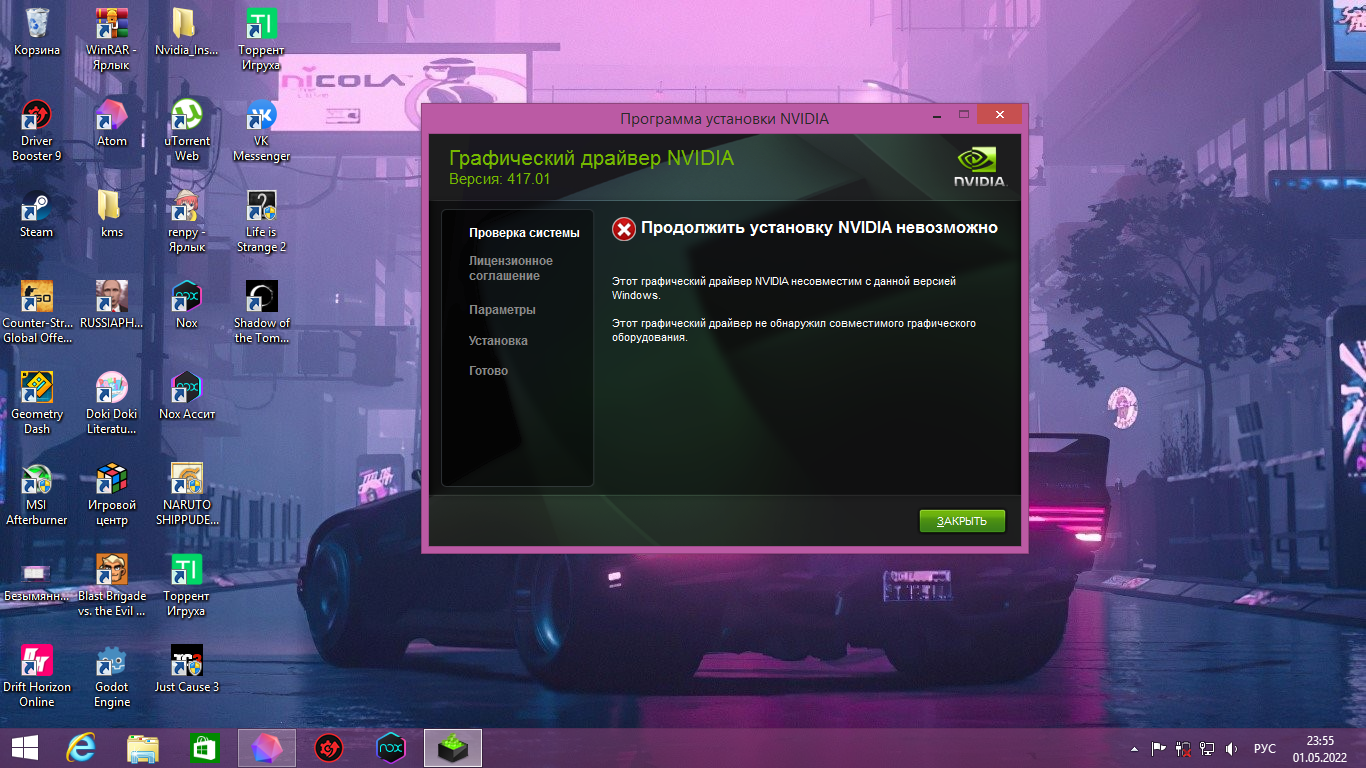This screenshot has height=768, width=1366.
Task: Click the NVIDIA logo in the installer header
Action: pos(979,168)
